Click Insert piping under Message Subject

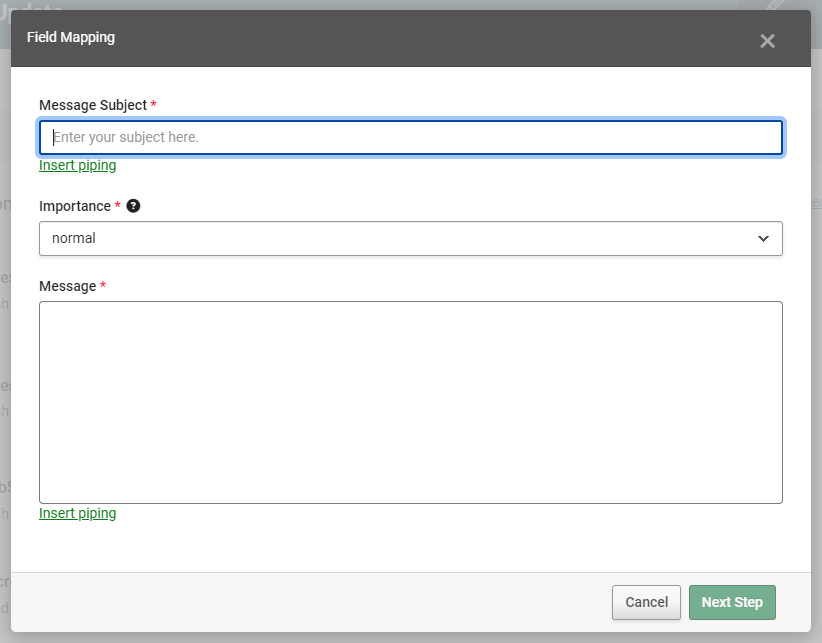point(78,165)
